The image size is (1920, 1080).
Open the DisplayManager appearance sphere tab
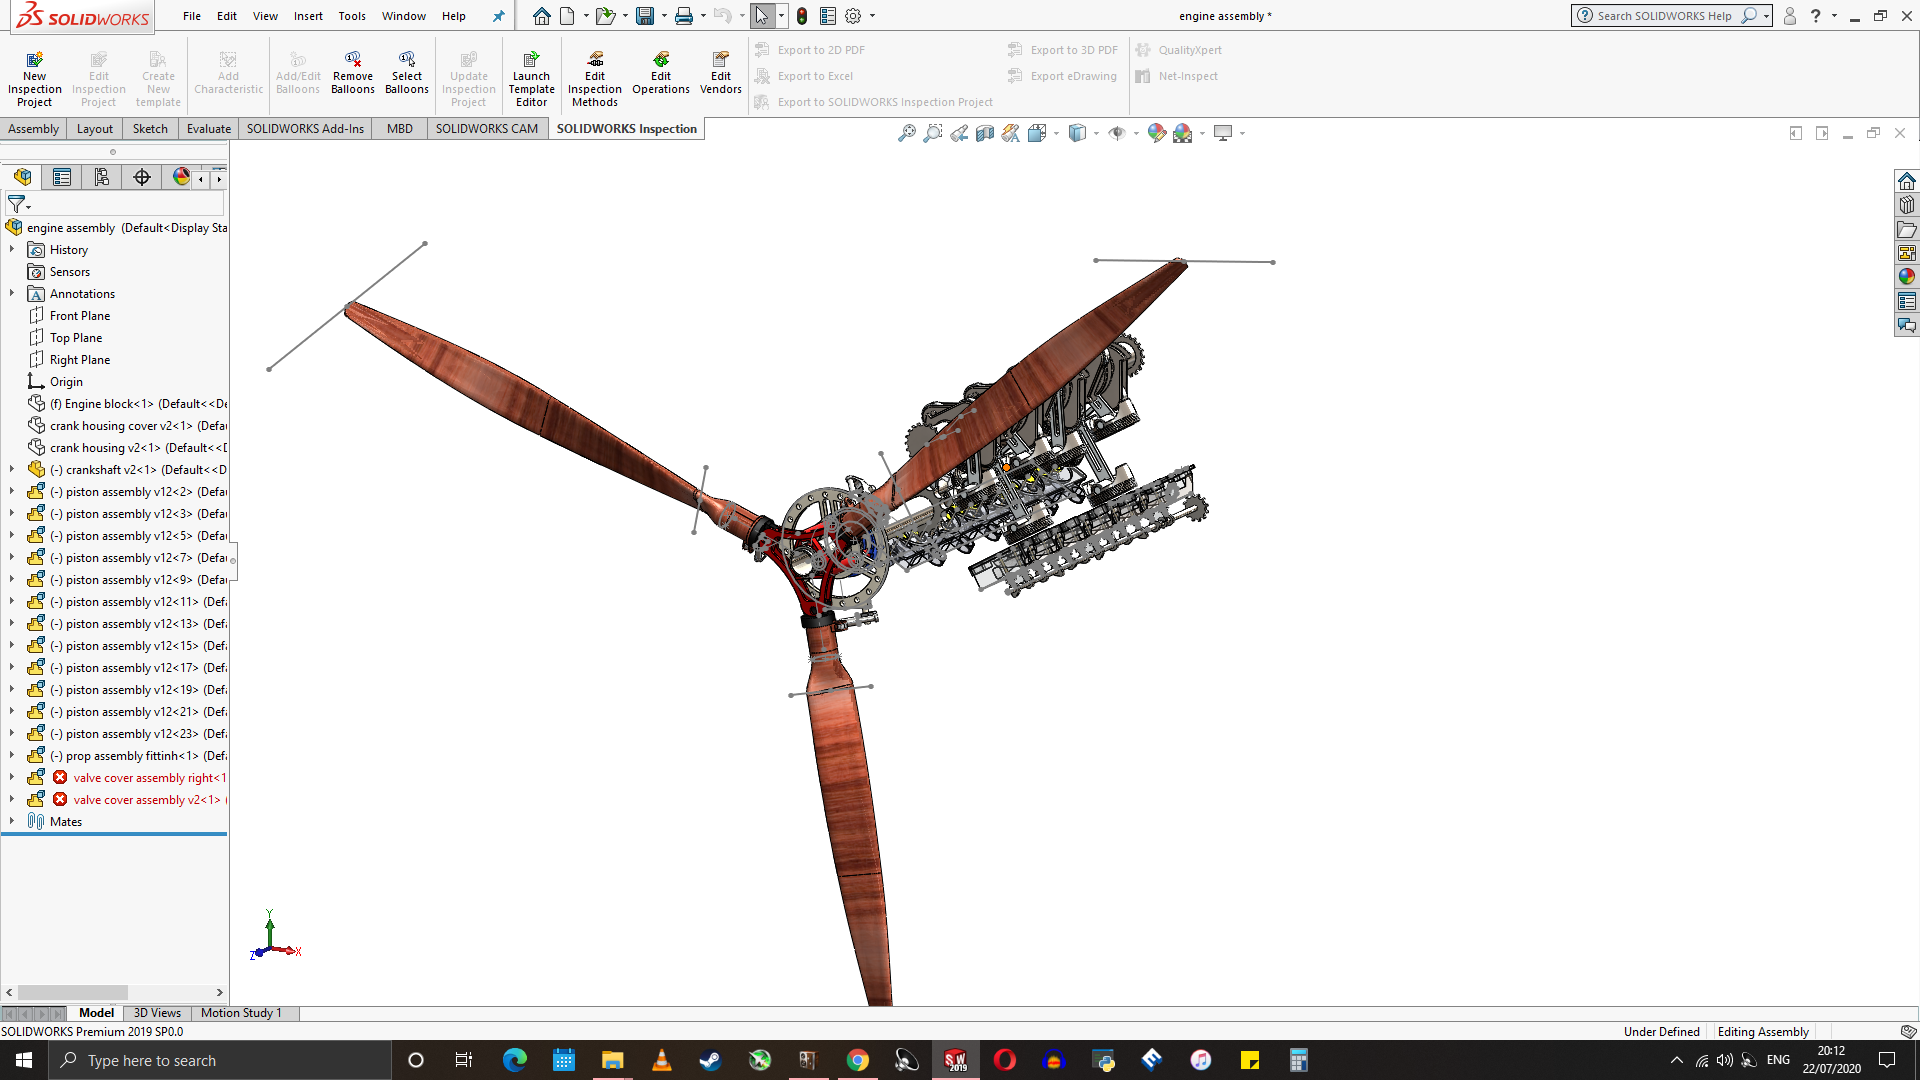(x=181, y=177)
